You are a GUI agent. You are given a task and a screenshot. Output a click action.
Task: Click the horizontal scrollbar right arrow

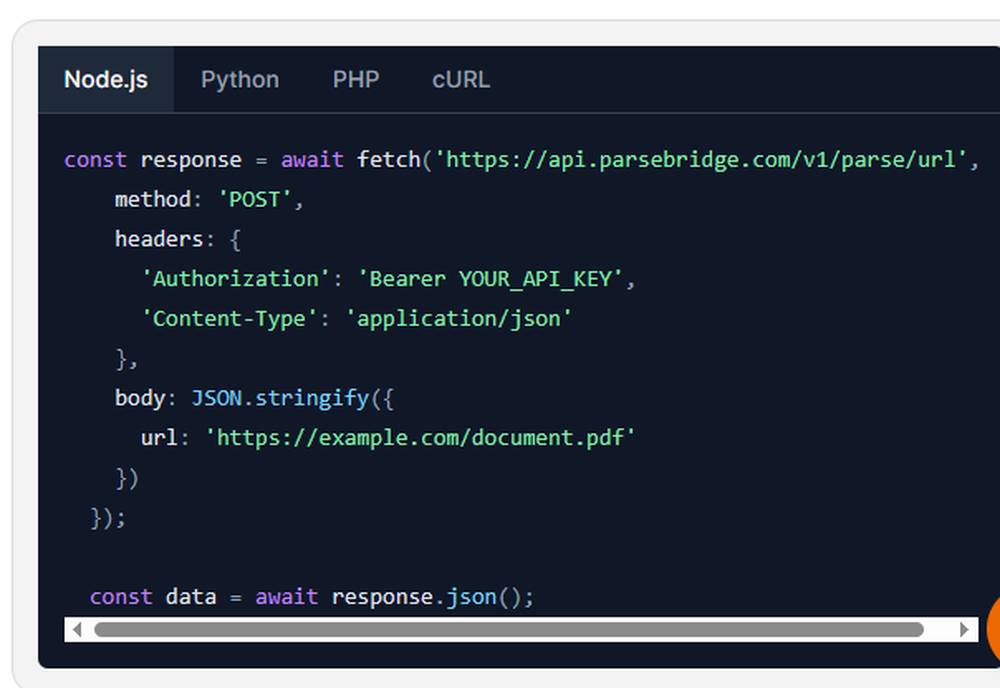coord(964,630)
